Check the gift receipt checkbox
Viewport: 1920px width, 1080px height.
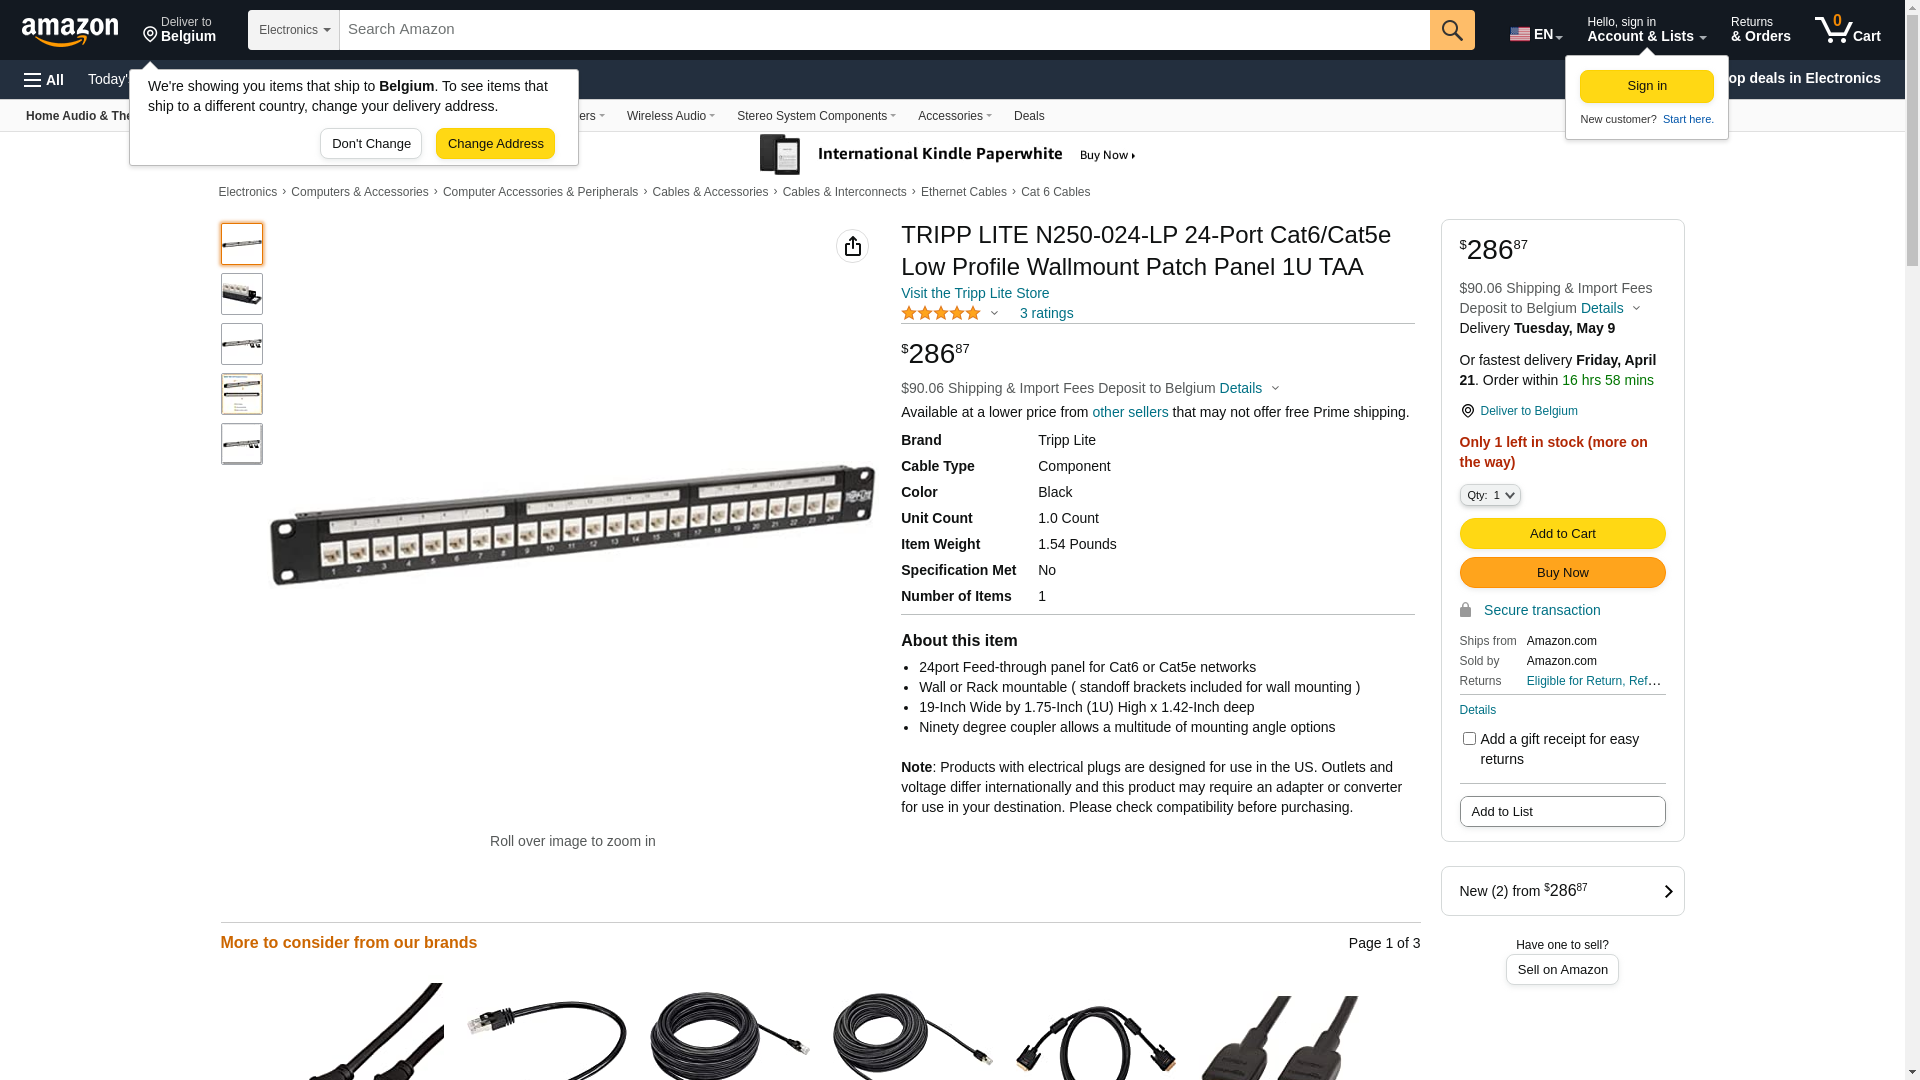(x=1469, y=739)
